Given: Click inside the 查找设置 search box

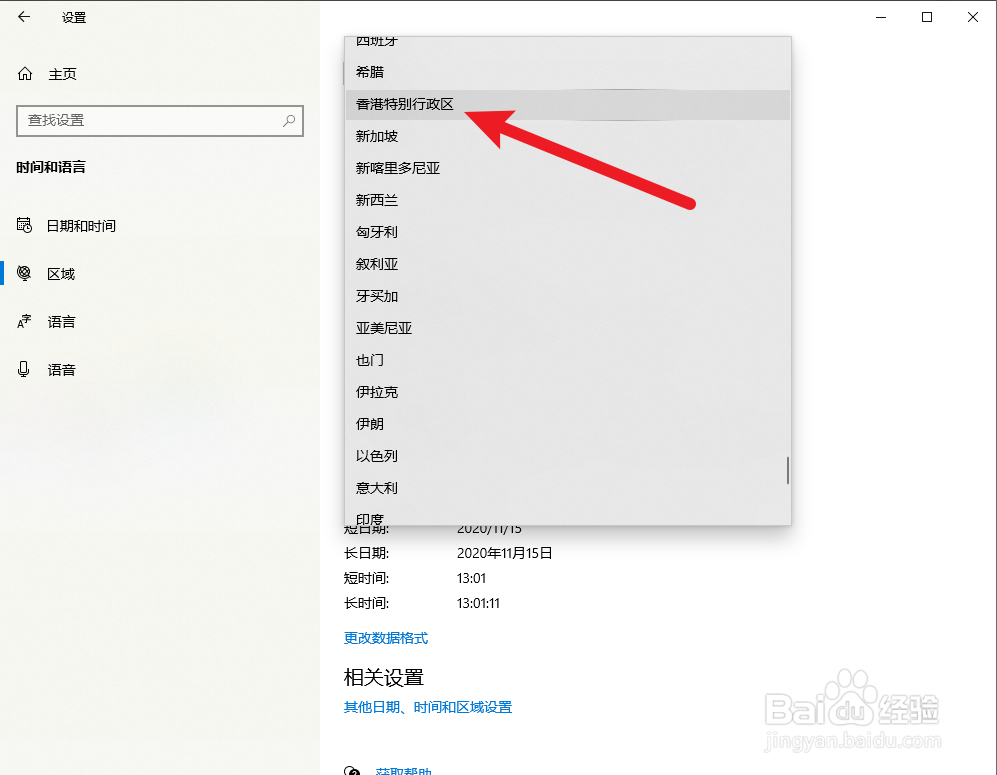Looking at the screenshot, I should click(150, 121).
